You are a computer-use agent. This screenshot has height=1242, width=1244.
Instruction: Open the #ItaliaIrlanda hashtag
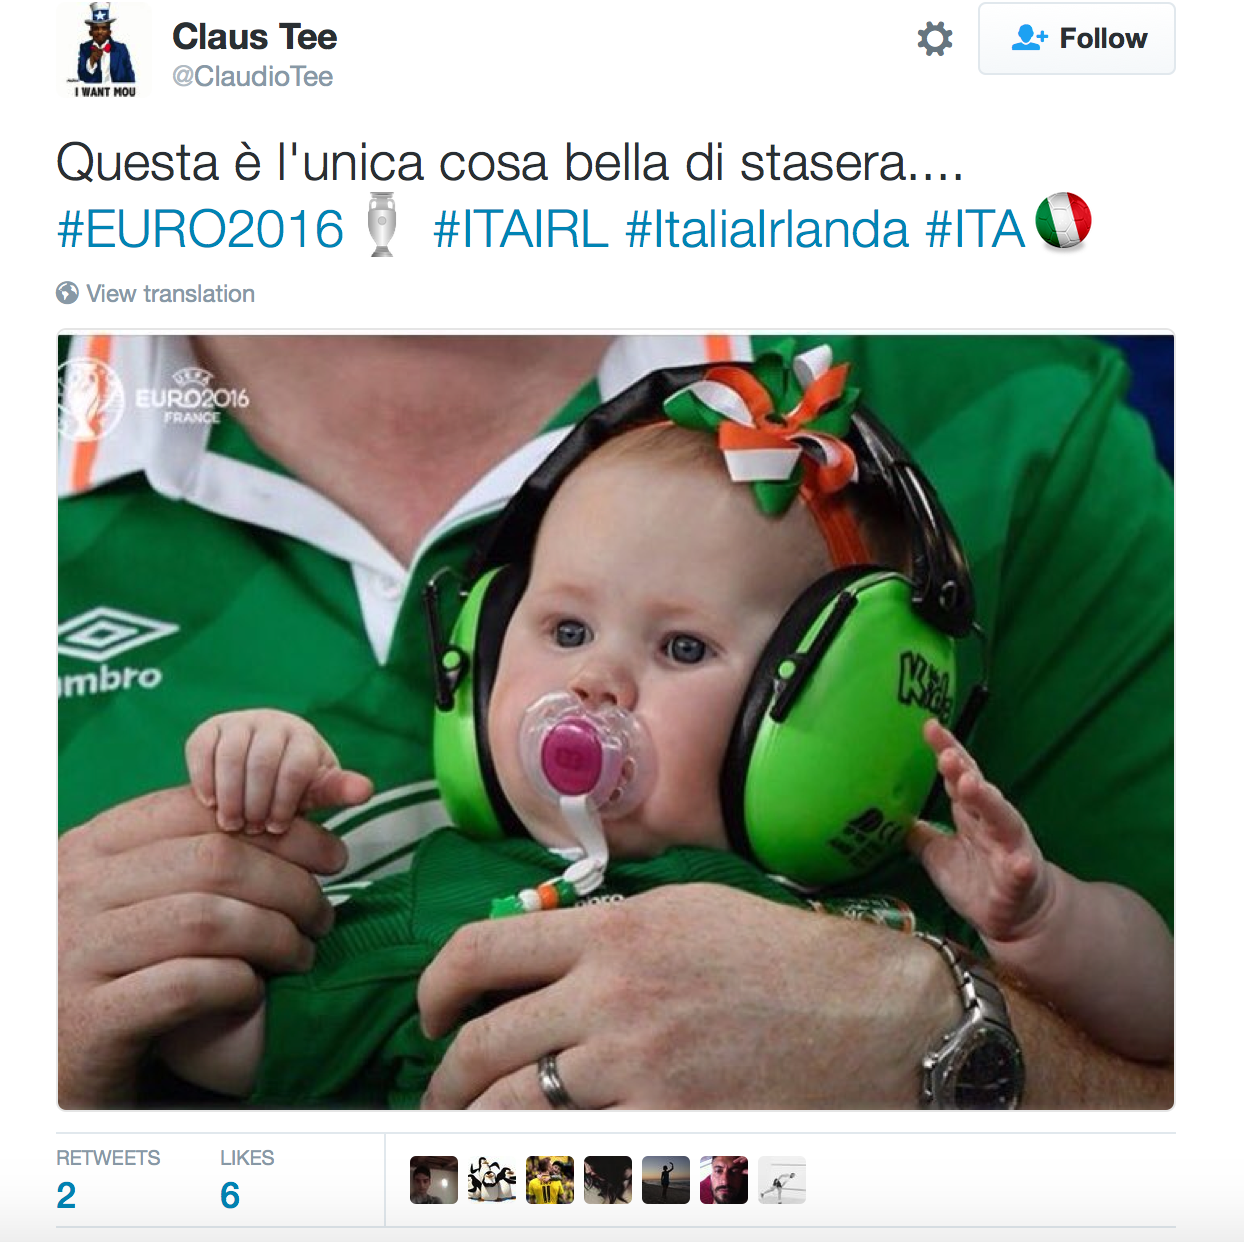tap(767, 229)
